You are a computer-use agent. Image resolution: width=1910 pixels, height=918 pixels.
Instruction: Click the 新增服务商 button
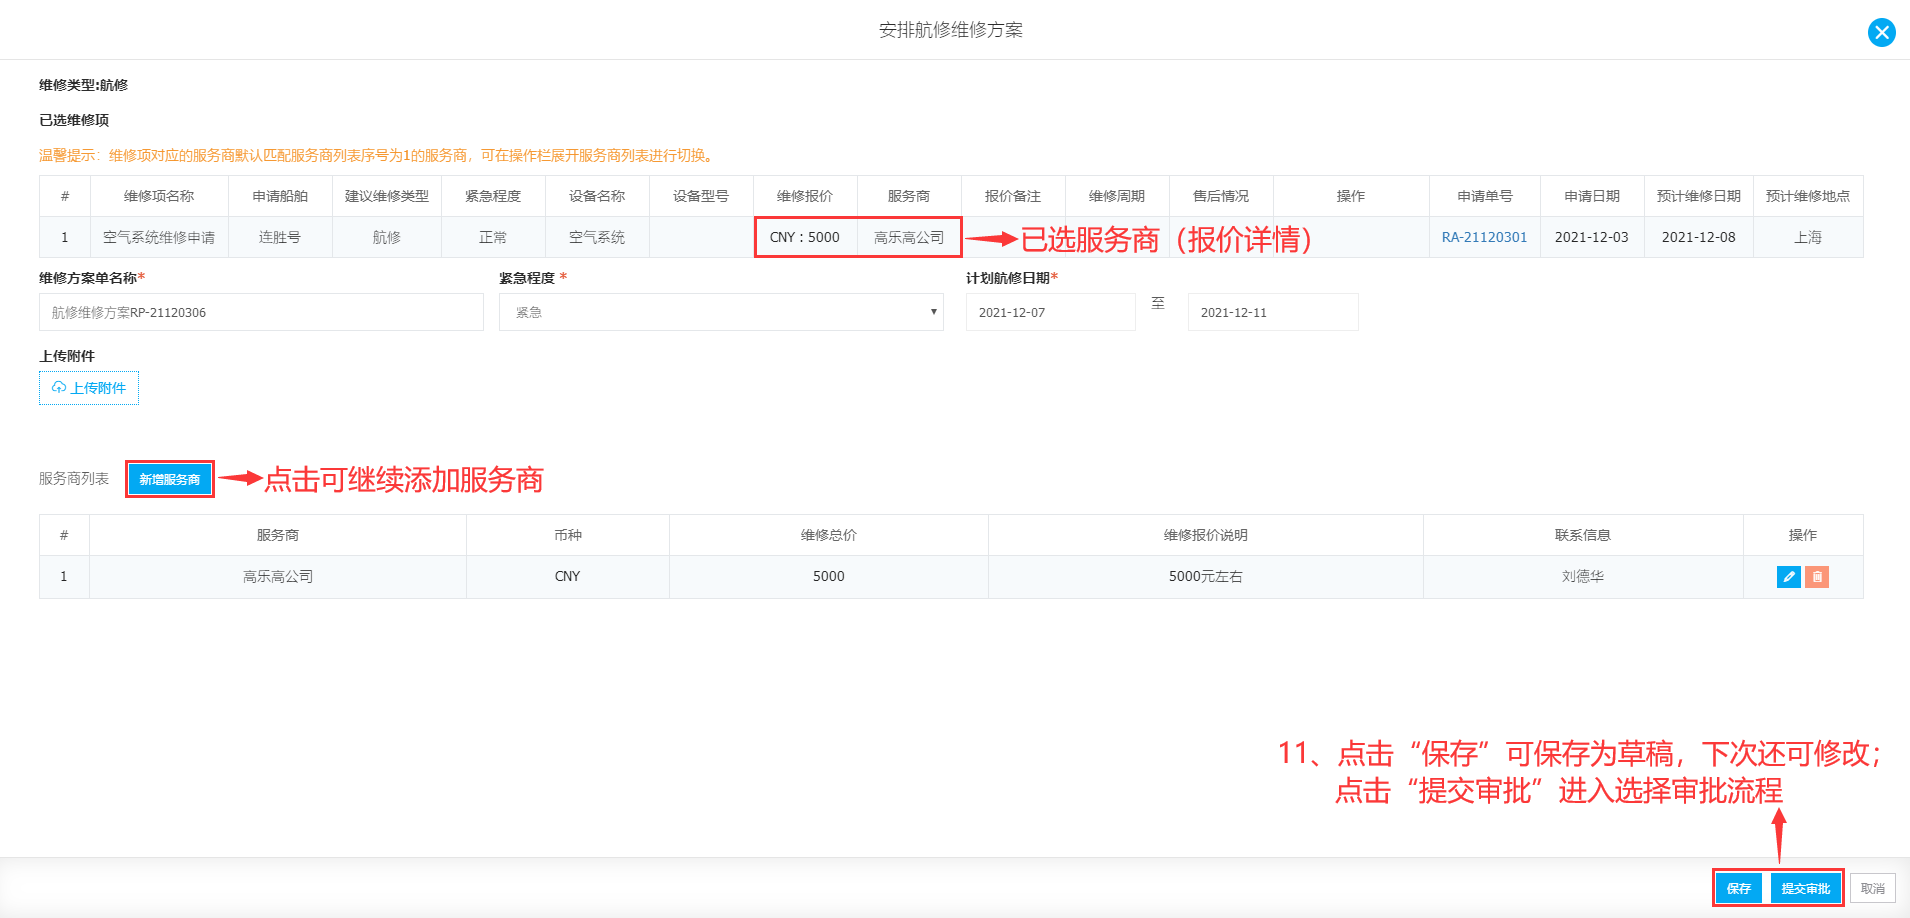coord(170,479)
